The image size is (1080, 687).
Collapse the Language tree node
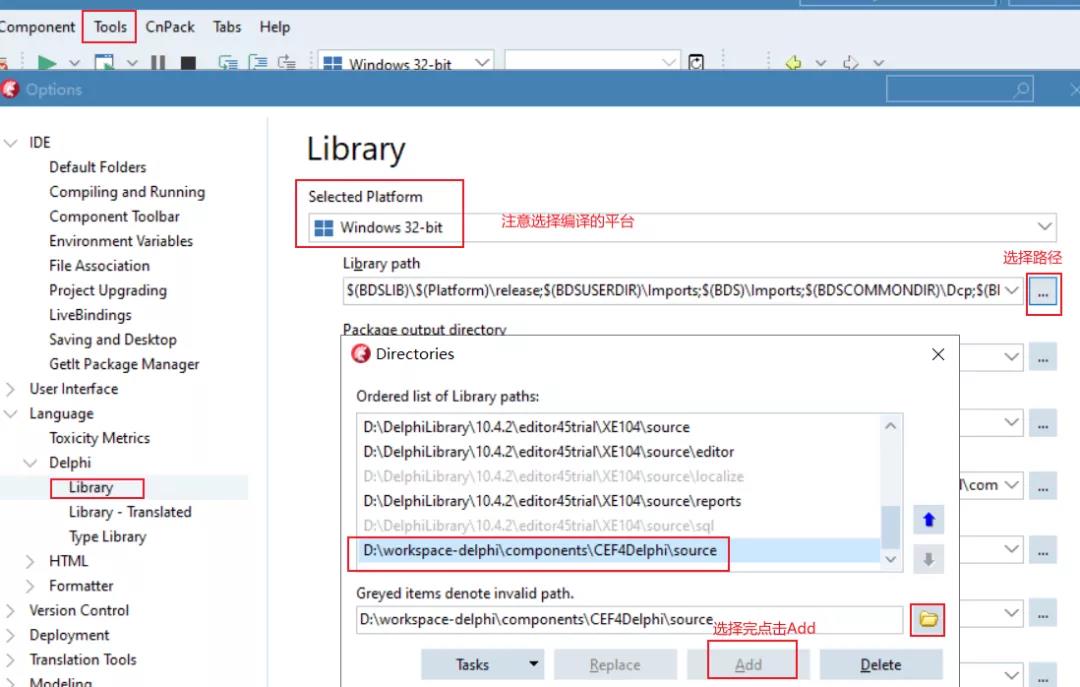pos(10,414)
